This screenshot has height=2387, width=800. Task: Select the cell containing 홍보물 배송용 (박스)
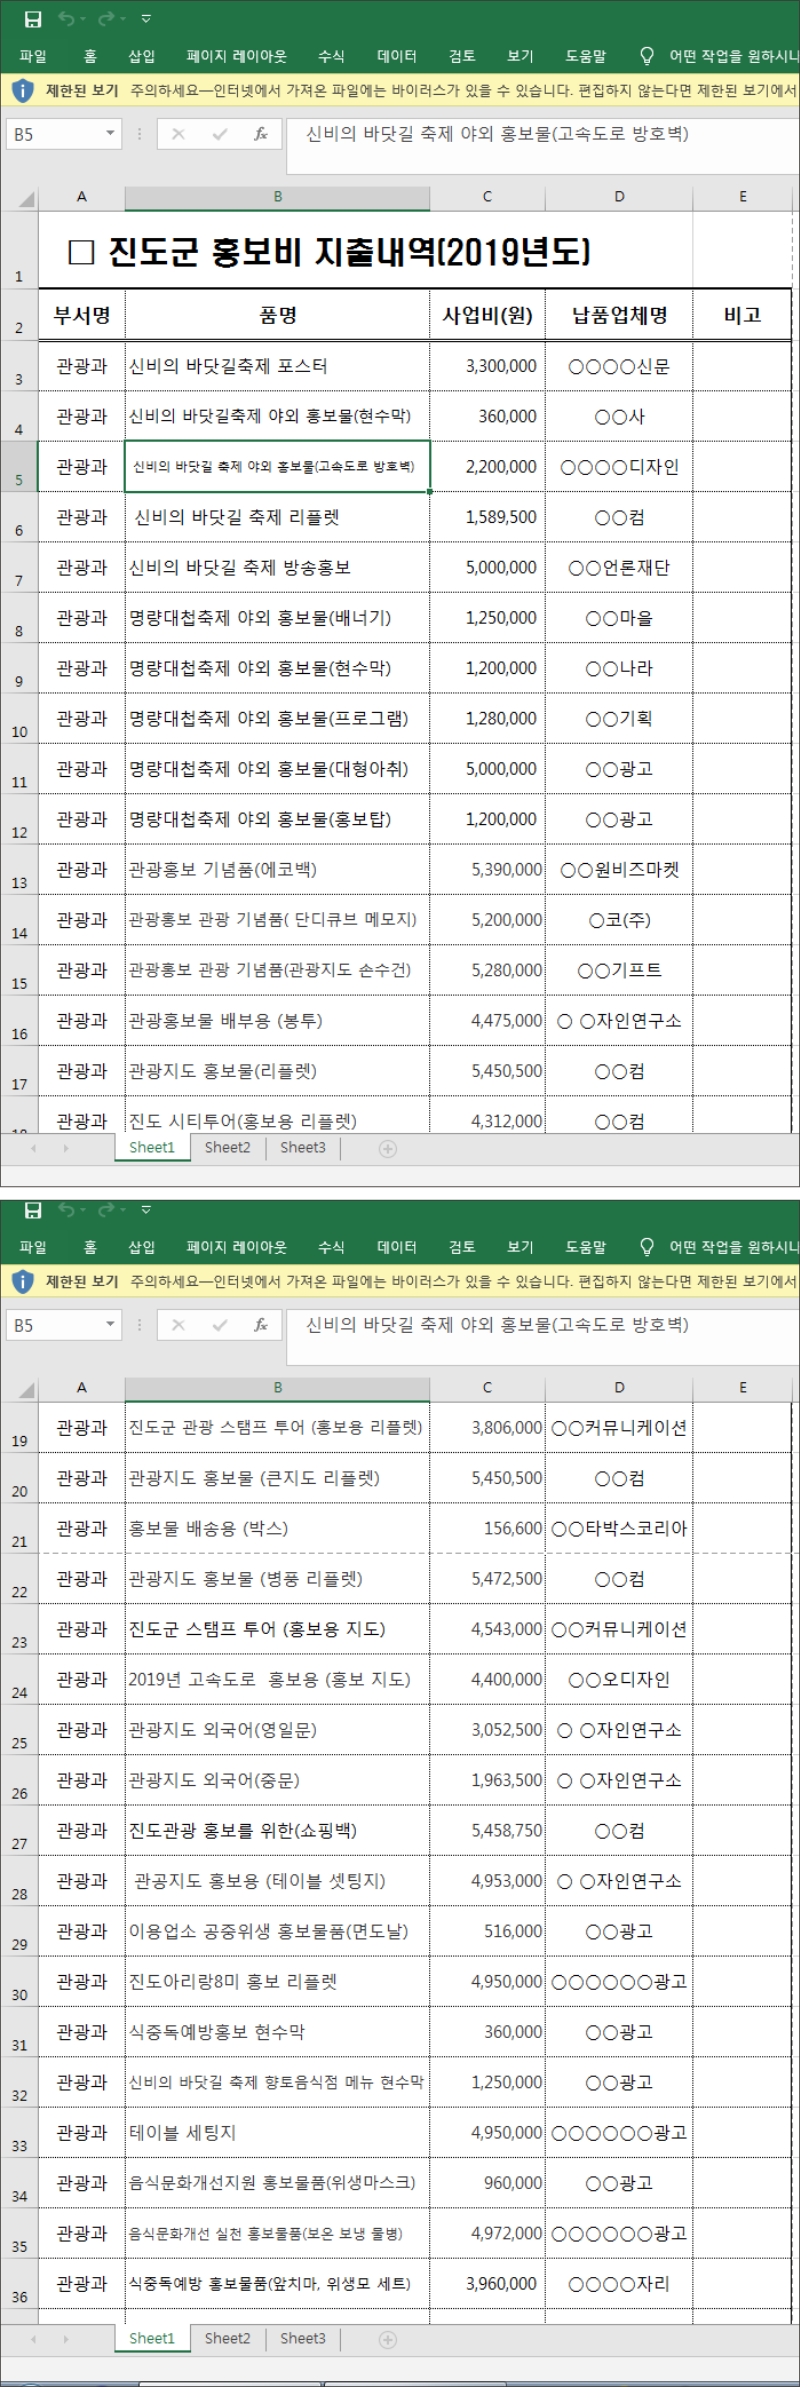[x=277, y=1528]
